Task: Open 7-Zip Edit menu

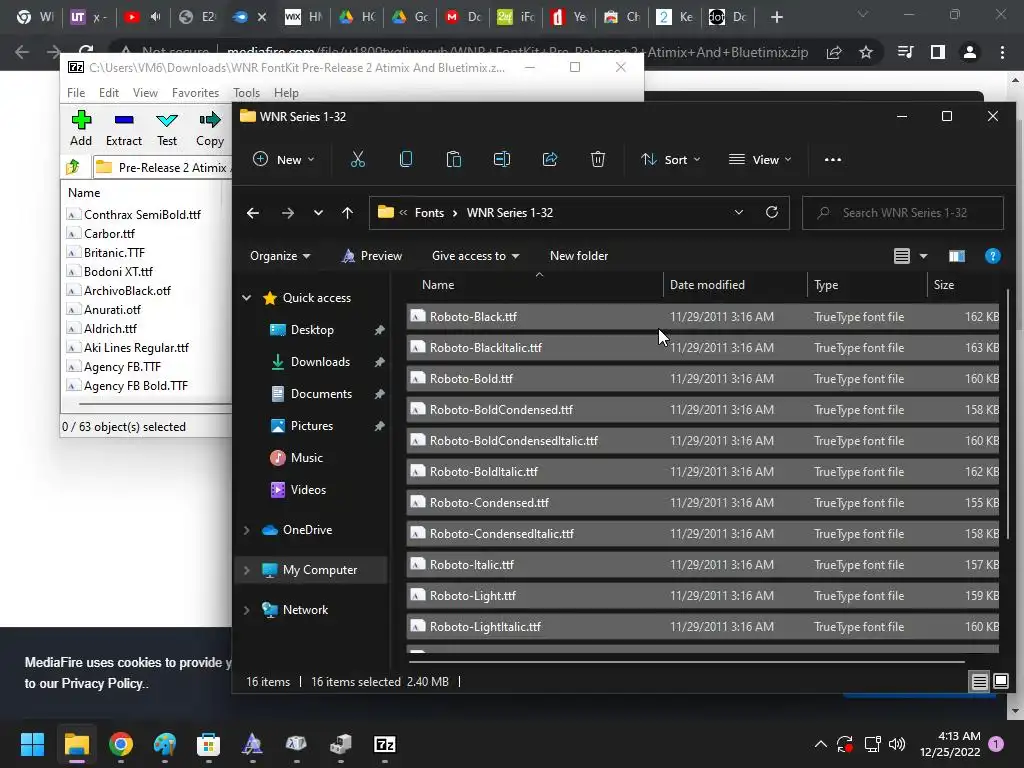Action: 108,93
